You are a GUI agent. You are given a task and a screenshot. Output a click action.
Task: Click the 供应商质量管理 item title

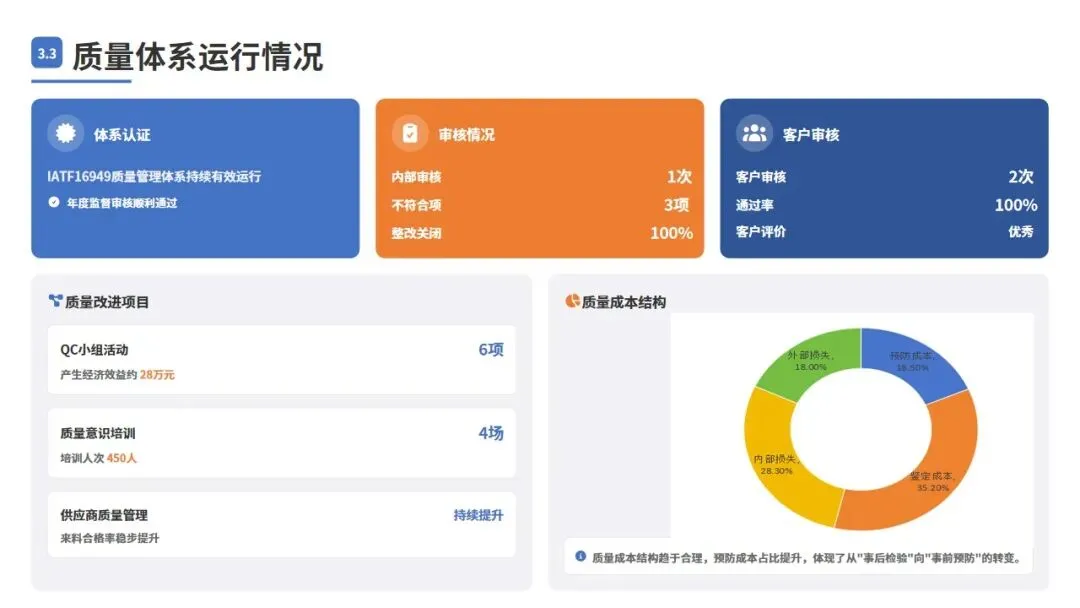[x=103, y=515]
